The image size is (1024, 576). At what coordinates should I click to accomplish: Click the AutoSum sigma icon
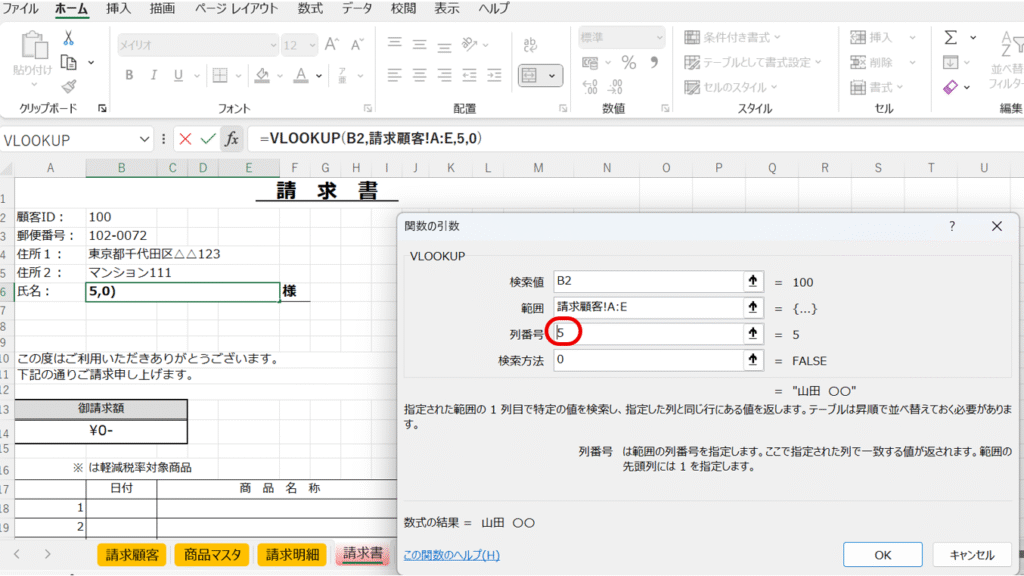[950, 37]
